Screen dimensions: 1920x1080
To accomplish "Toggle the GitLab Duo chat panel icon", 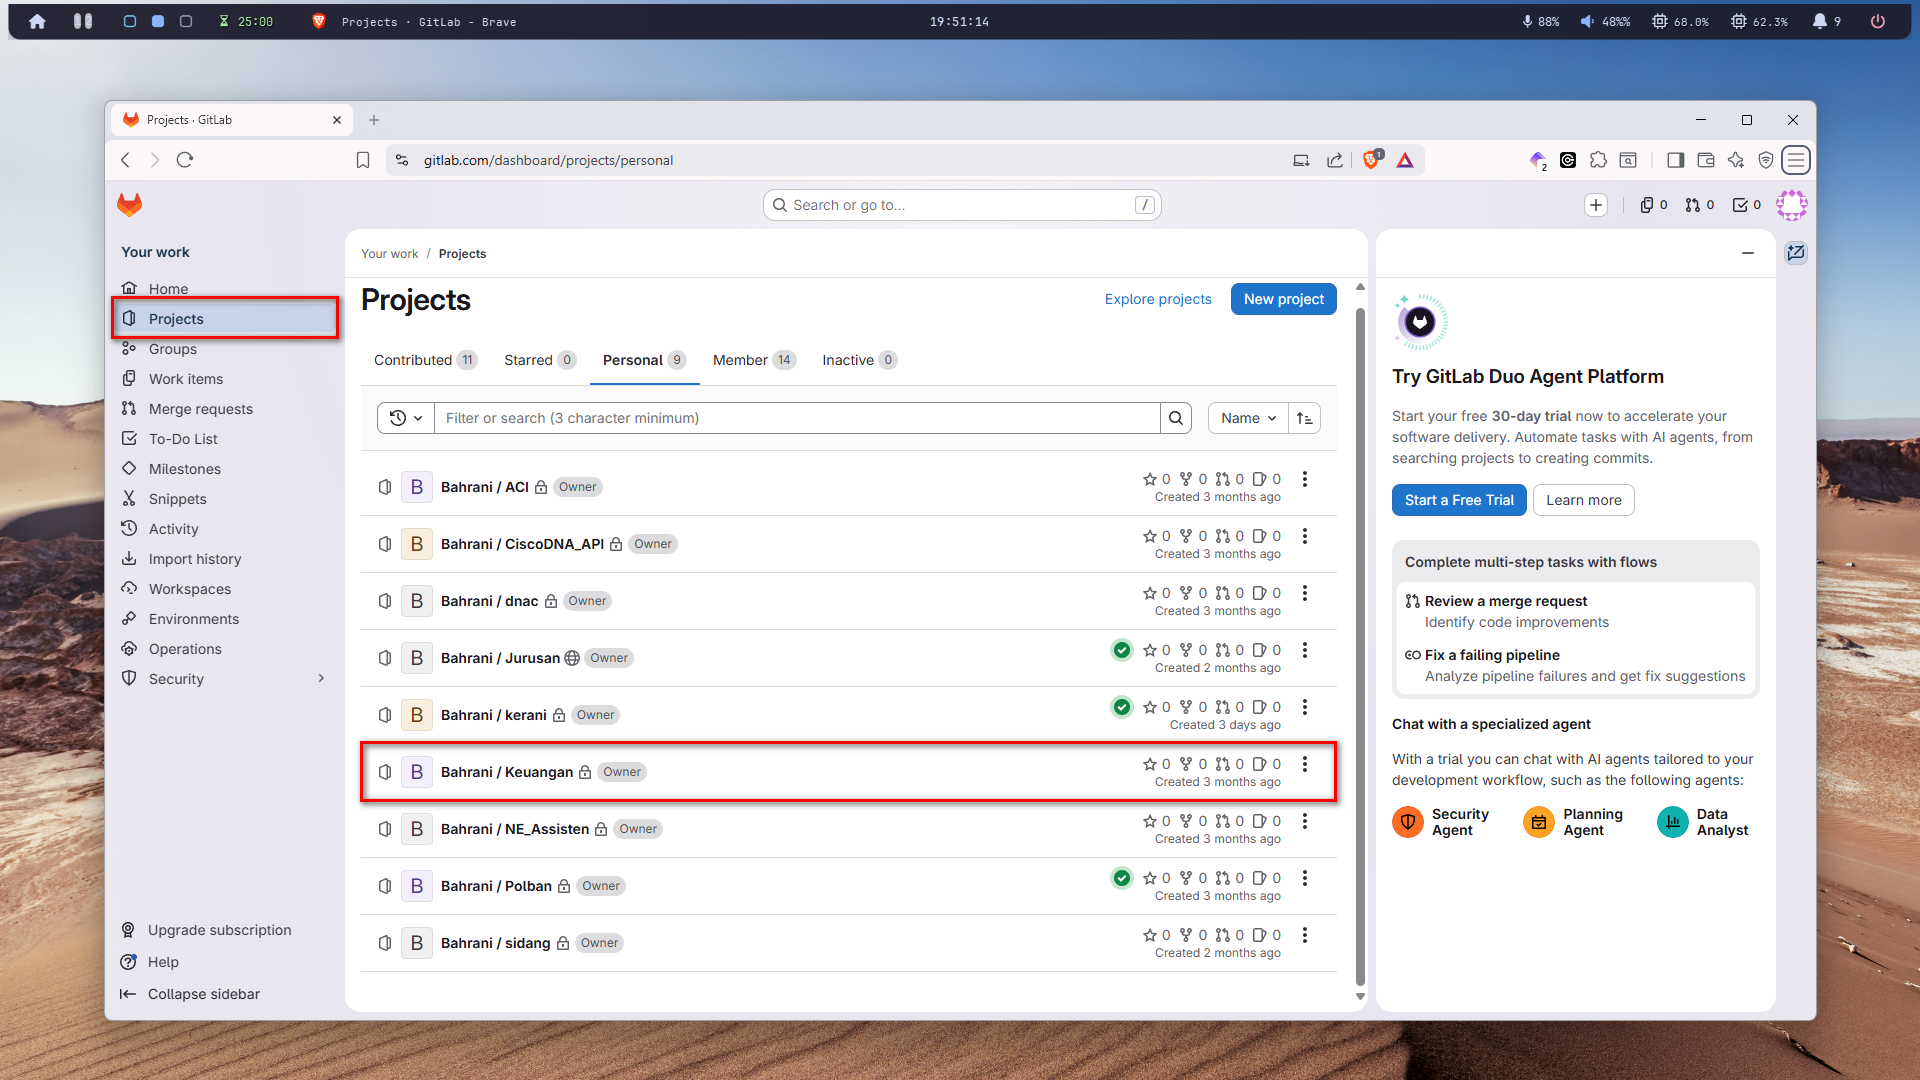I will pos(1796,253).
